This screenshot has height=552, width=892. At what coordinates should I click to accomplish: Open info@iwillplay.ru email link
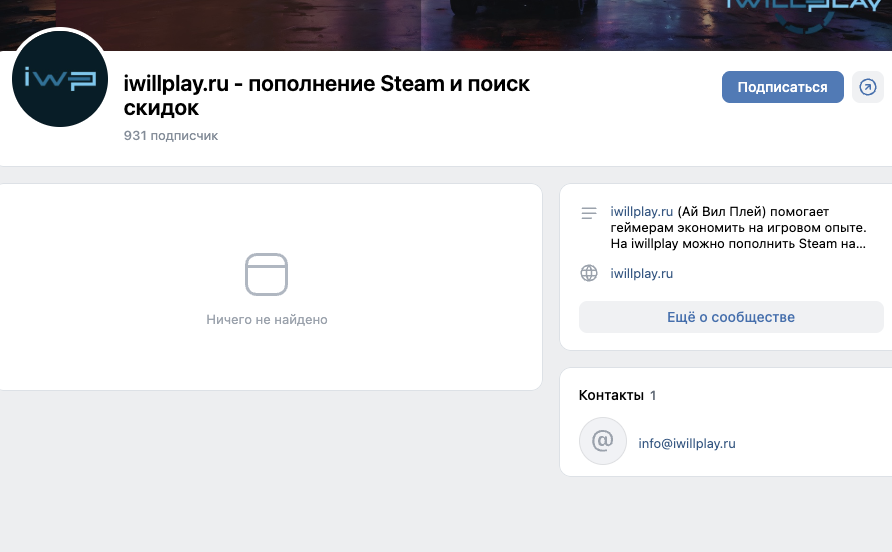tap(687, 443)
